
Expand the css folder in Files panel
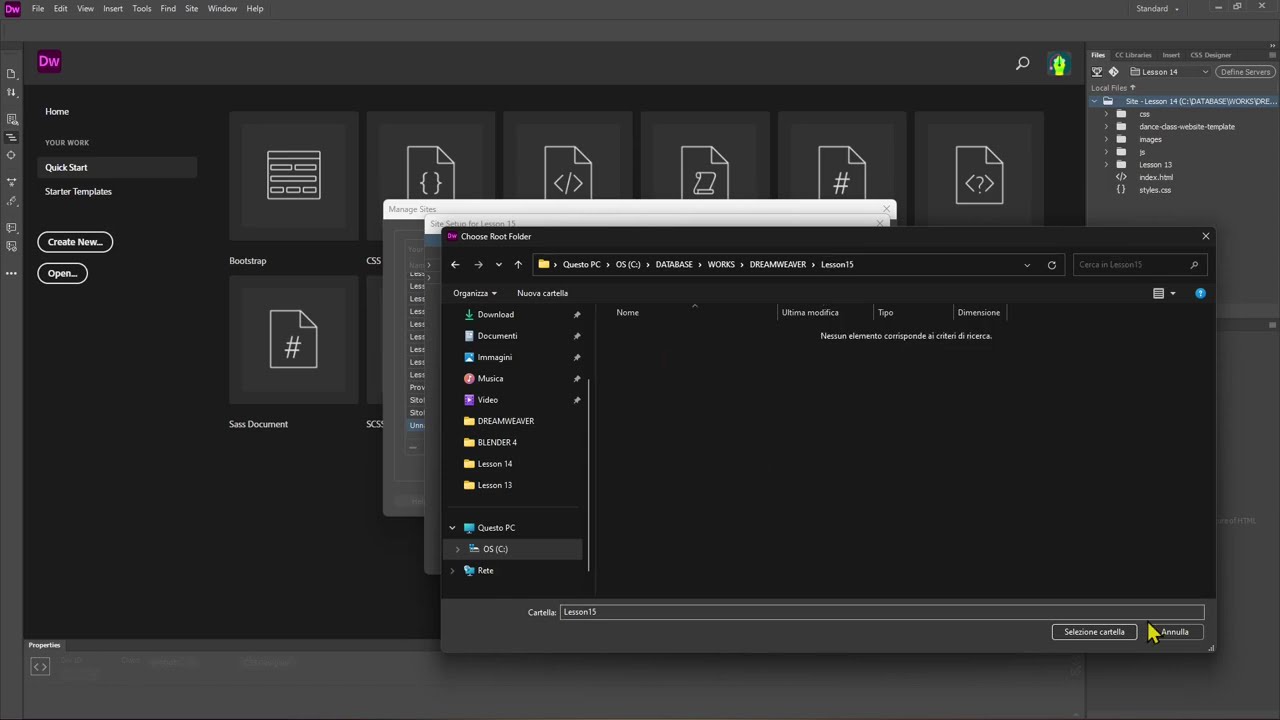click(x=1106, y=114)
